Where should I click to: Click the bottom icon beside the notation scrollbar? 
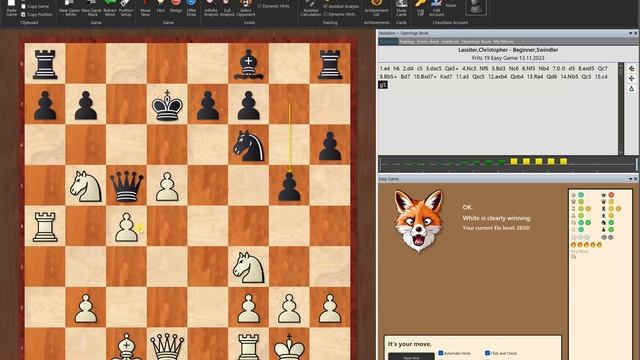pyautogui.click(x=632, y=89)
